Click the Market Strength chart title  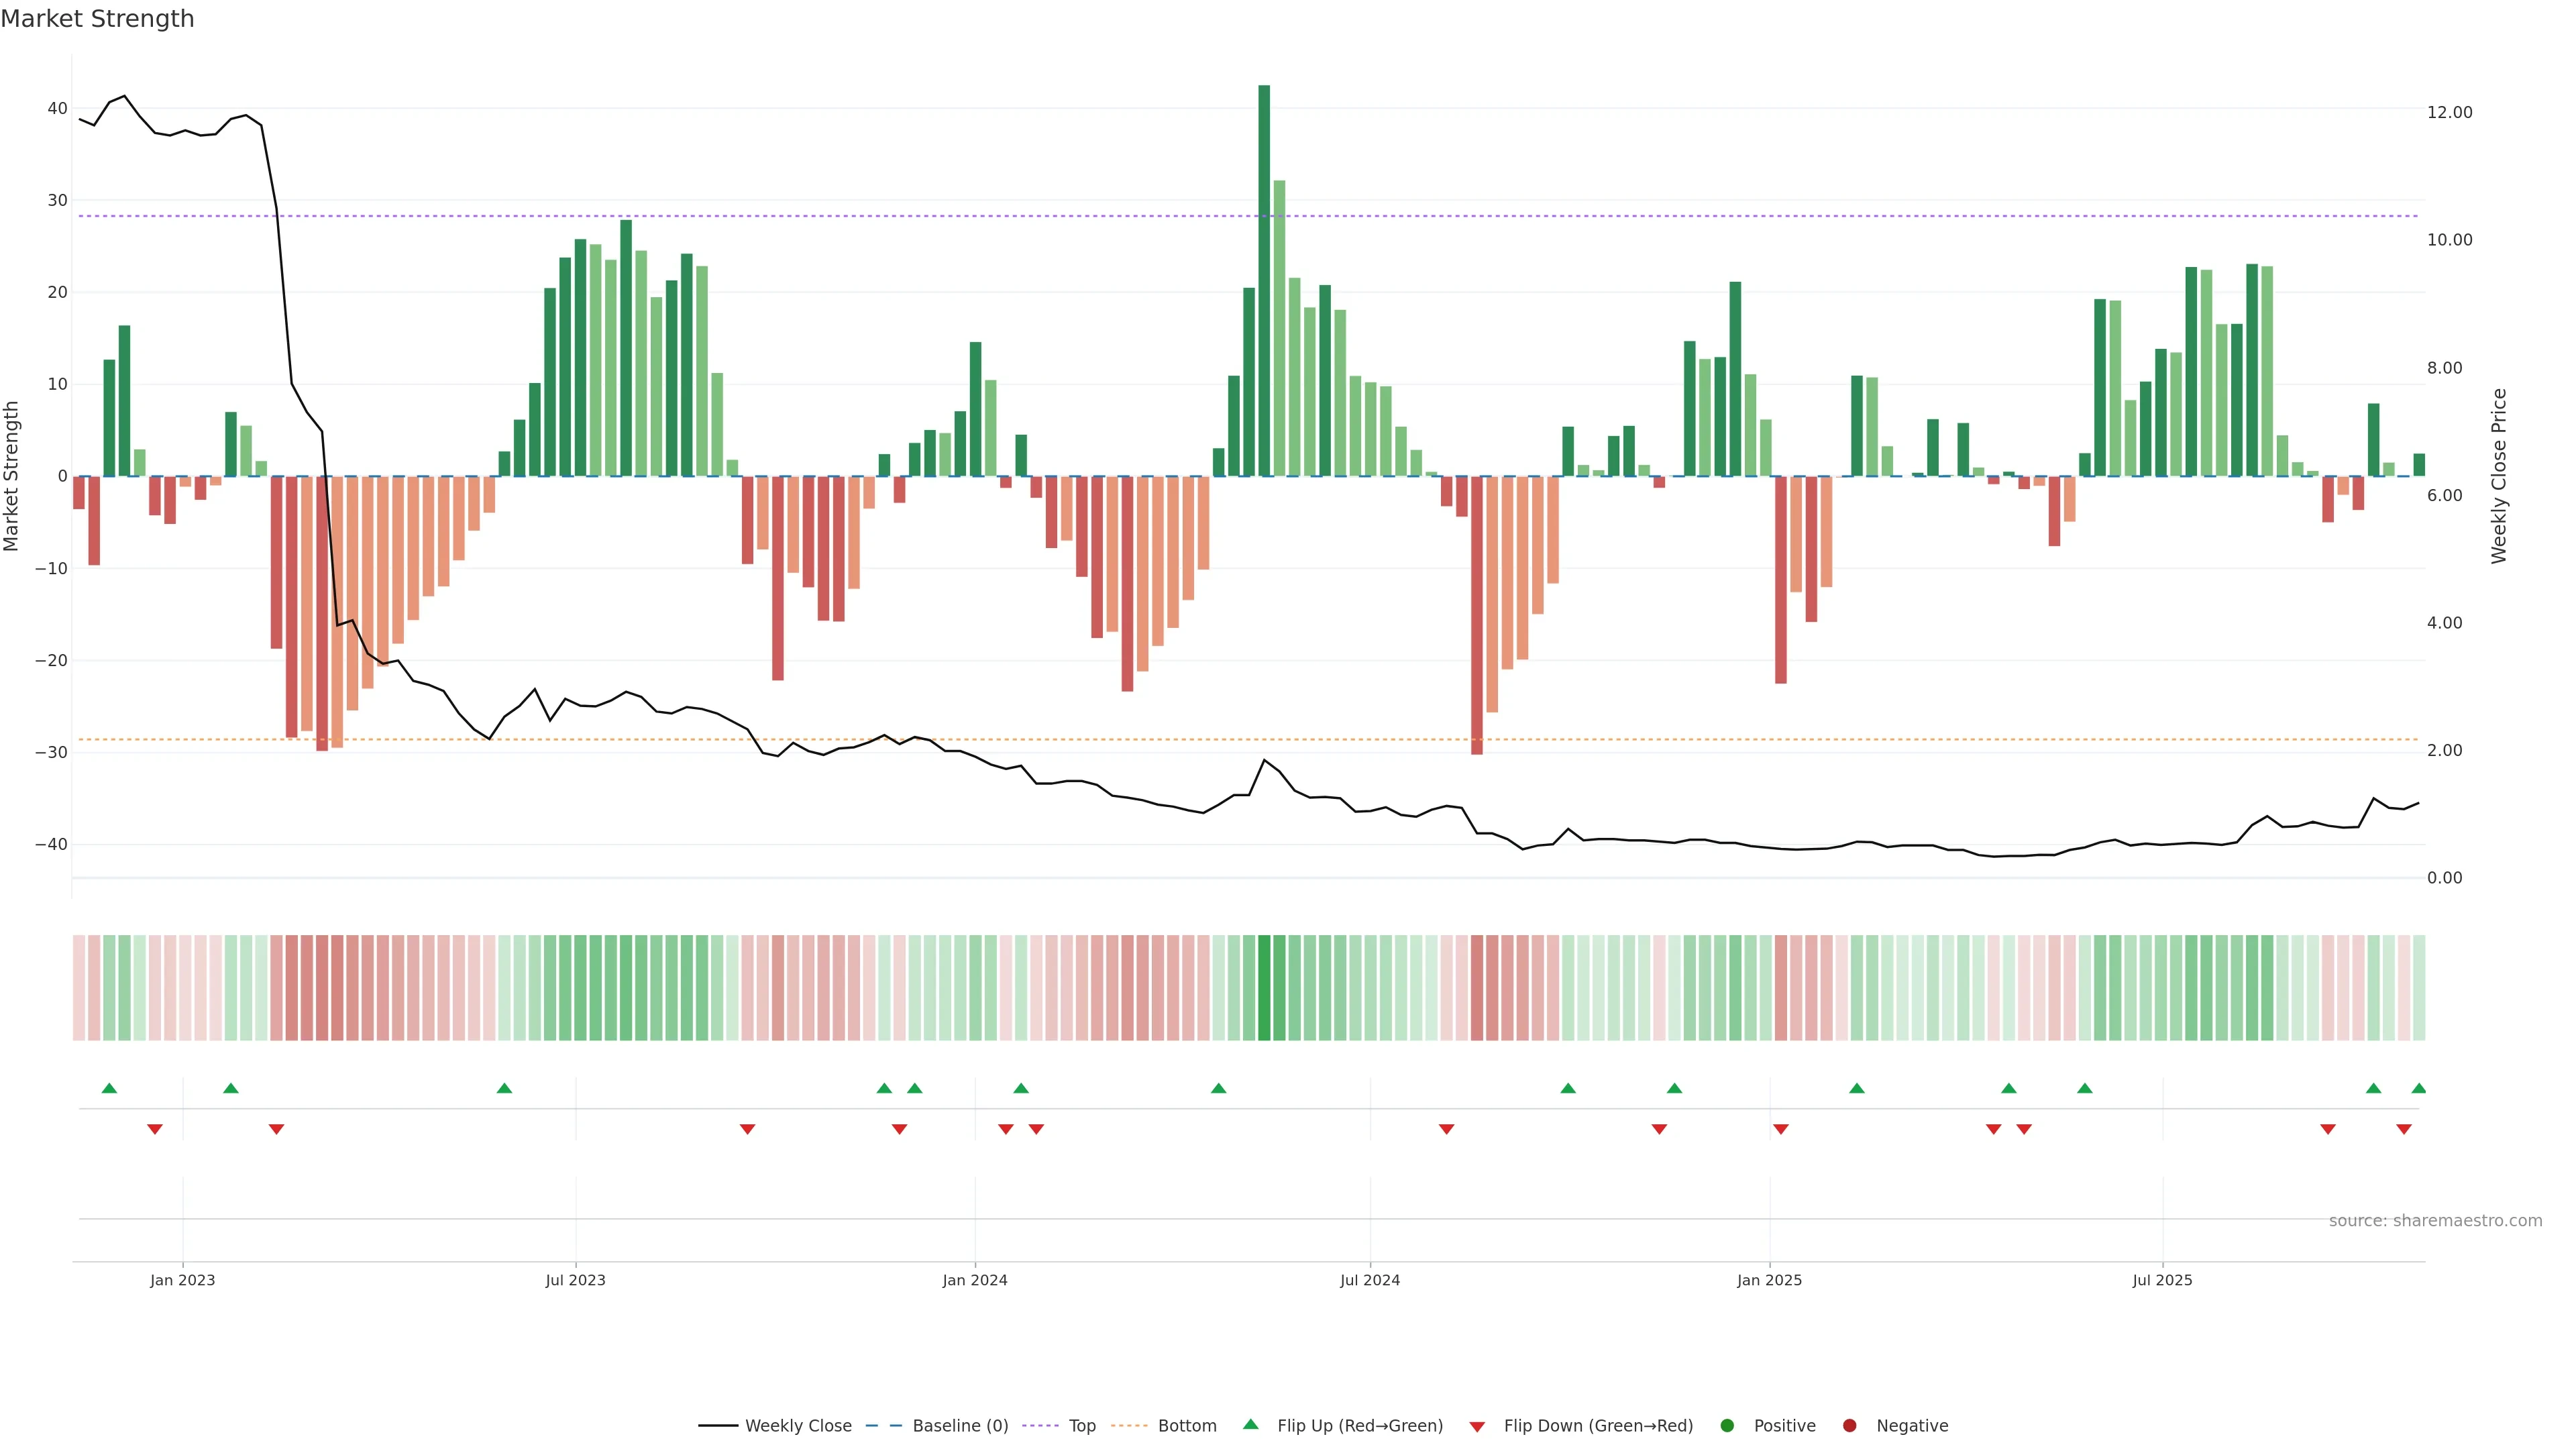pyautogui.click(x=97, y=19)
